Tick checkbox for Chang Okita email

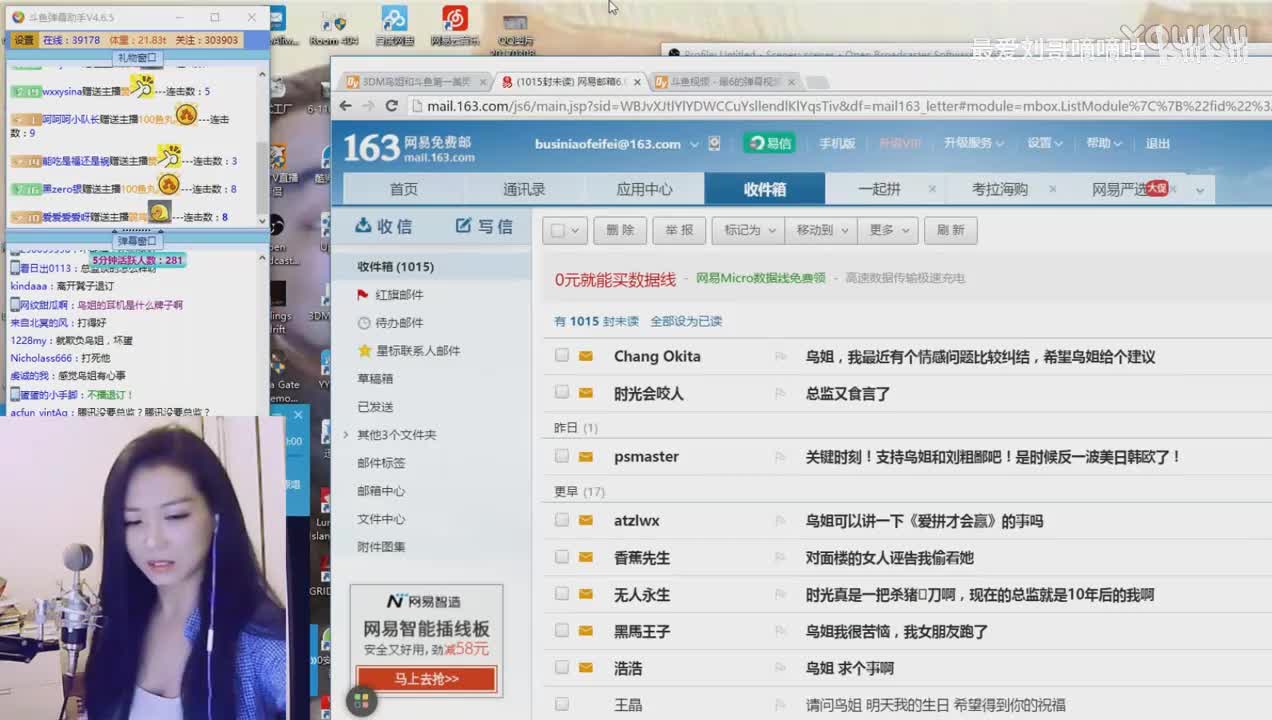coord(562,356)
